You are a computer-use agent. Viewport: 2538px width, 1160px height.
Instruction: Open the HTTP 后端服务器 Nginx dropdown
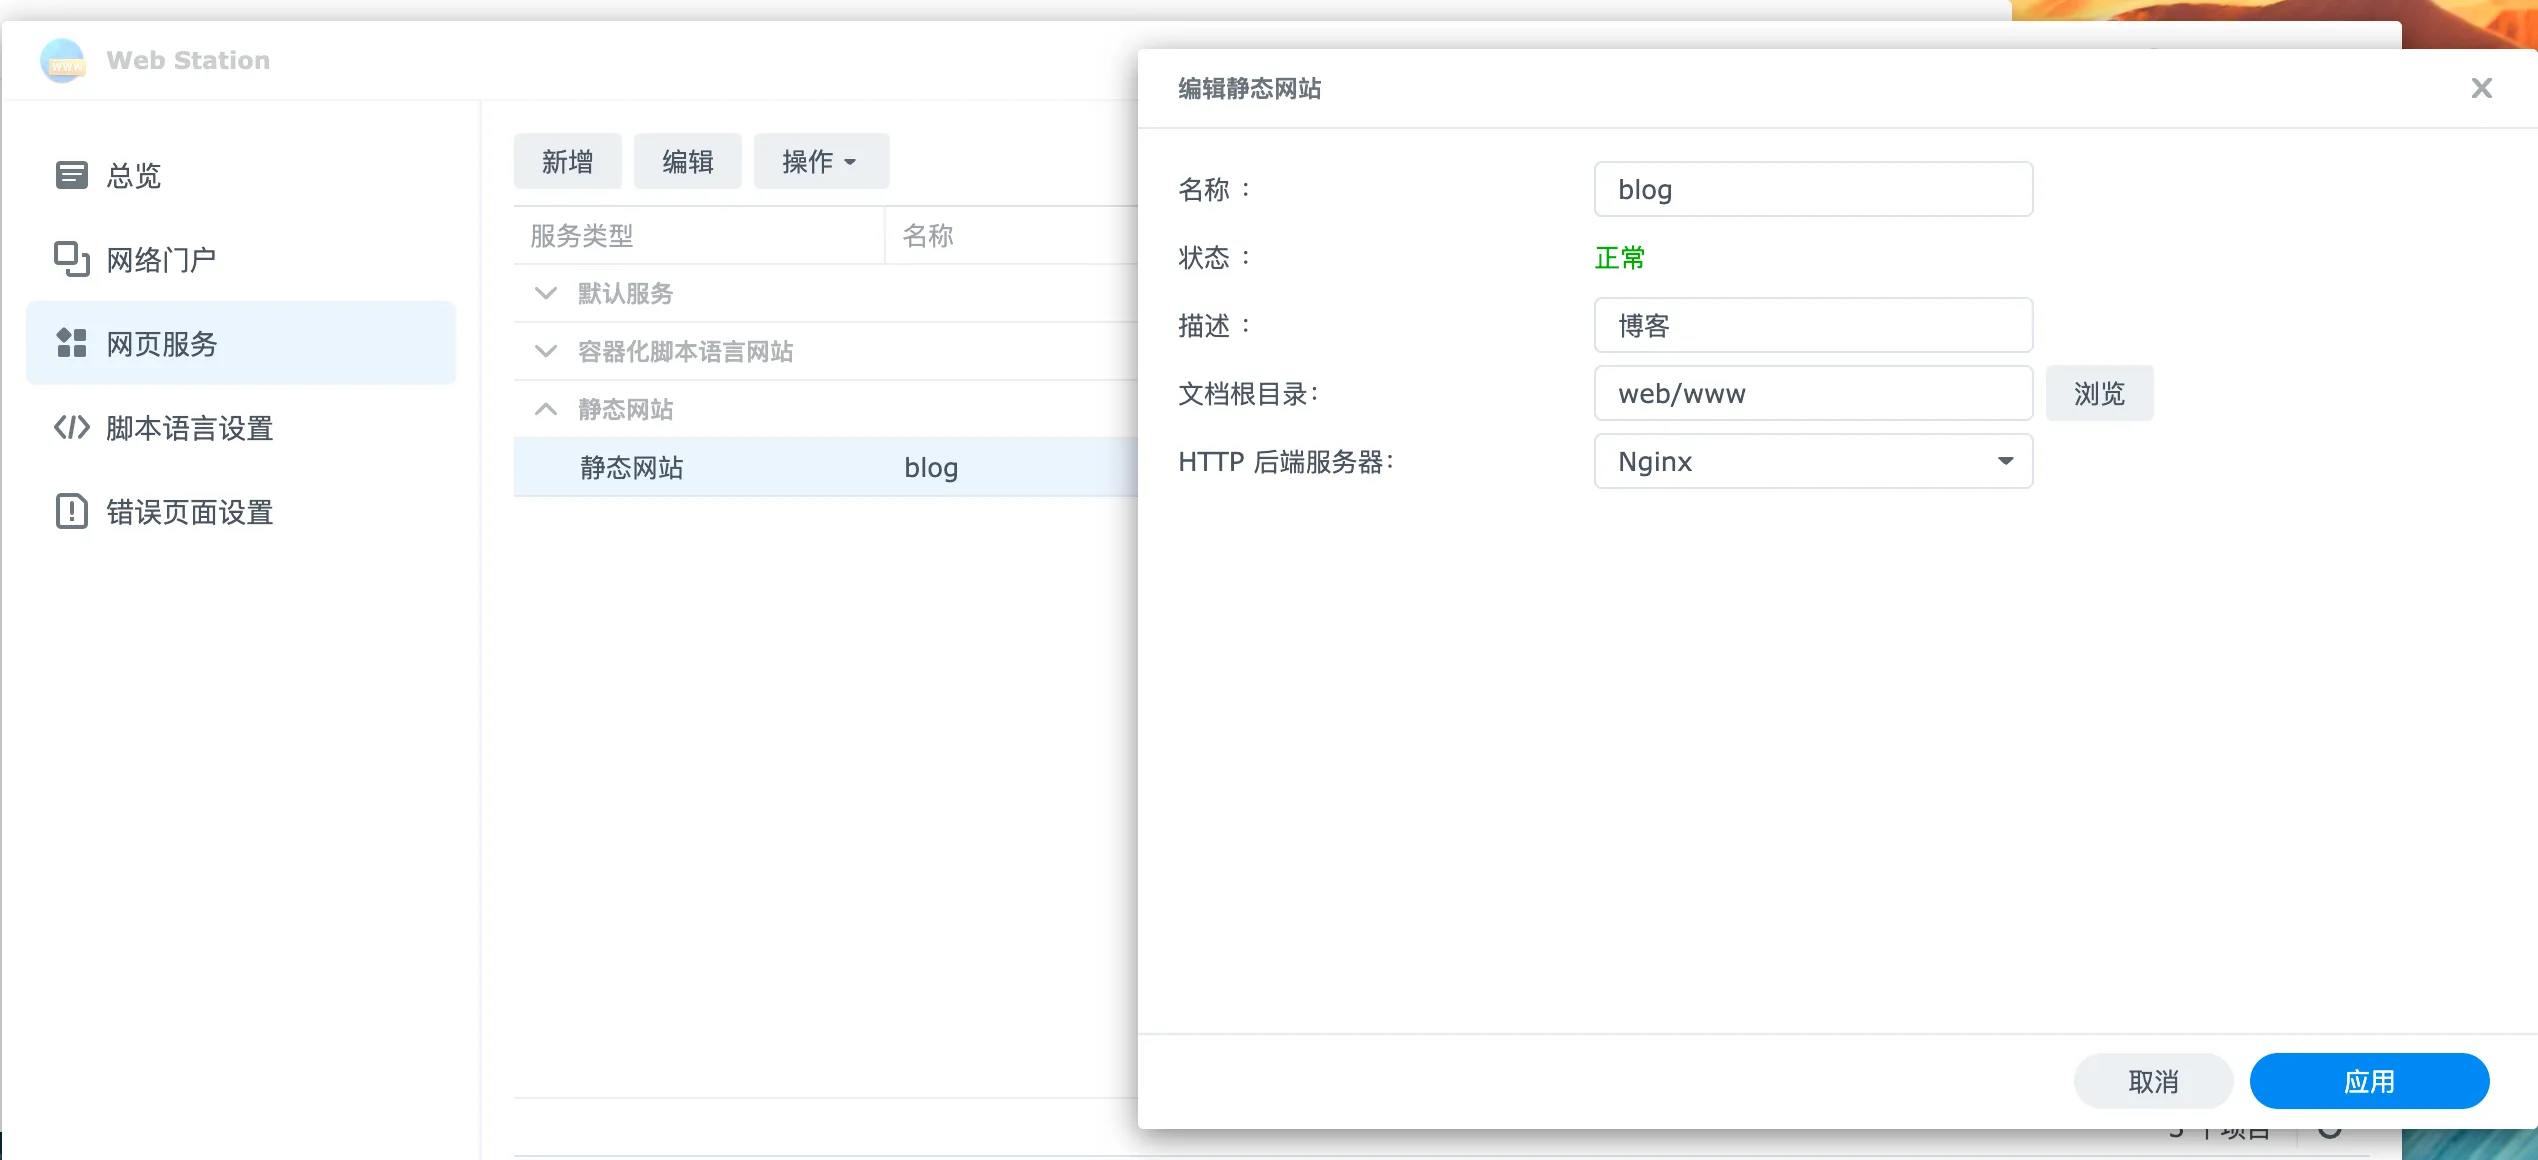1812,462
